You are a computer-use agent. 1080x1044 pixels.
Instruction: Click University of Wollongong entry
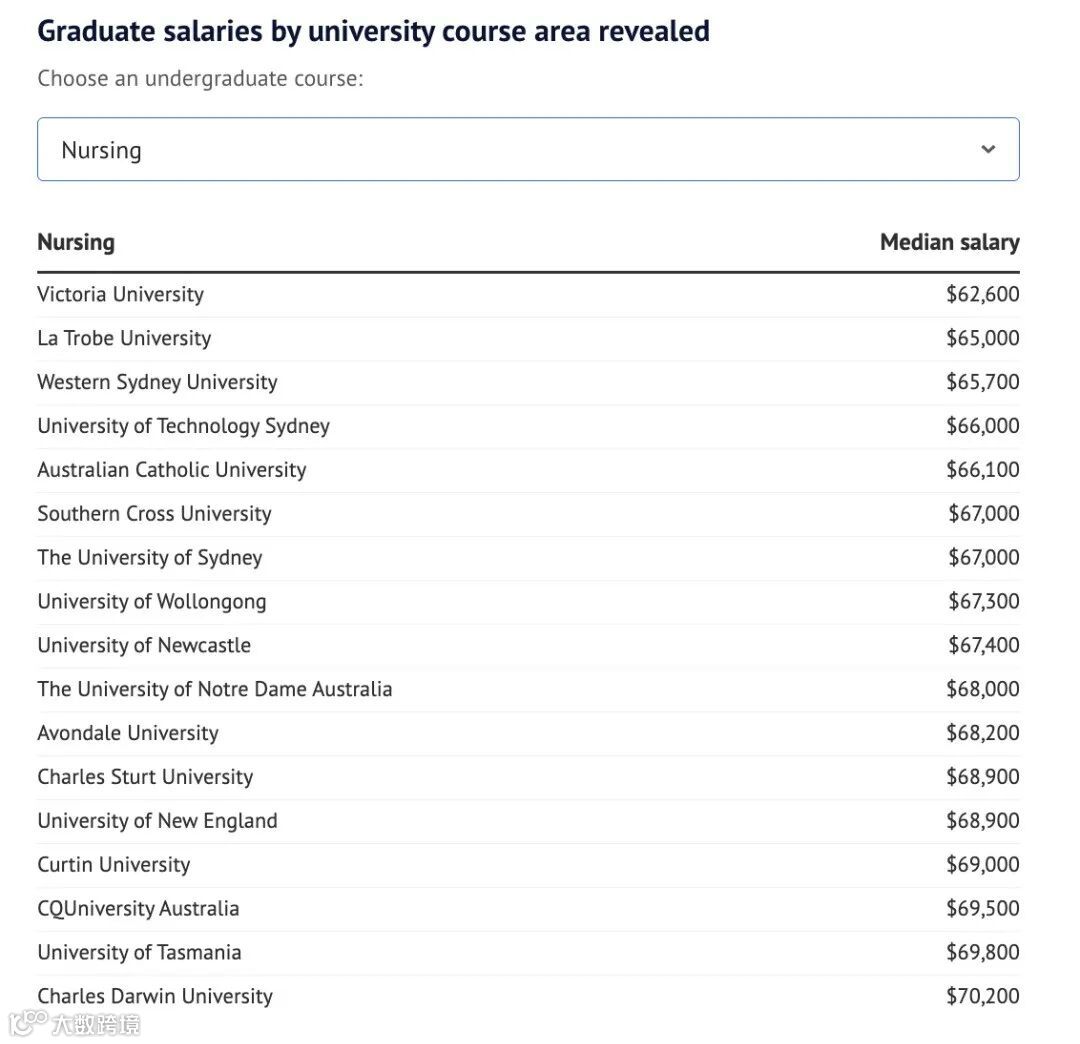coord(151,602)
